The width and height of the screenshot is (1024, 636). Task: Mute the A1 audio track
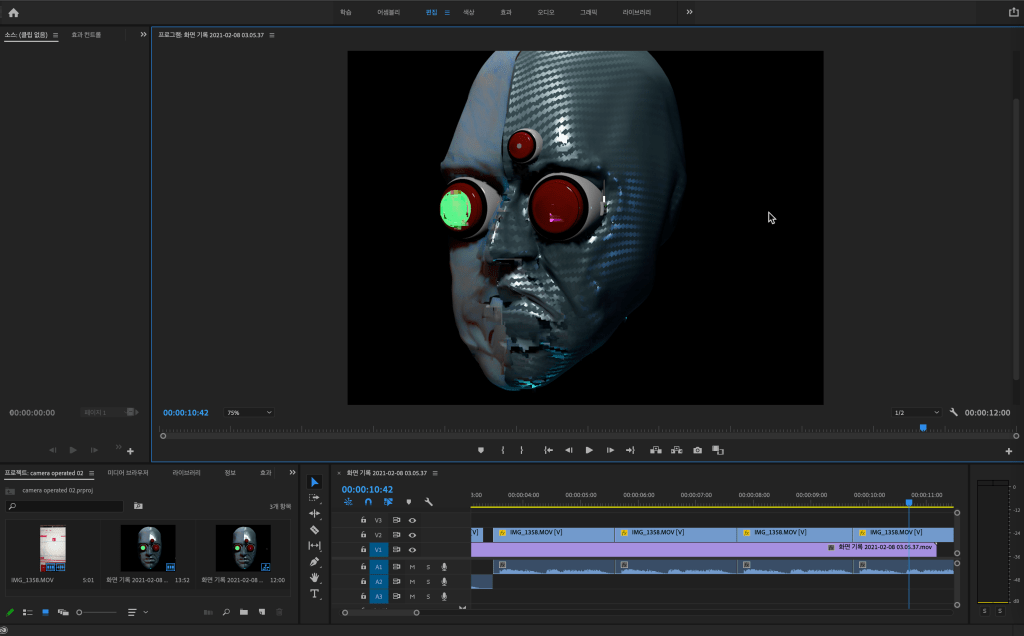pyautogui.click(x=412, y=567)
